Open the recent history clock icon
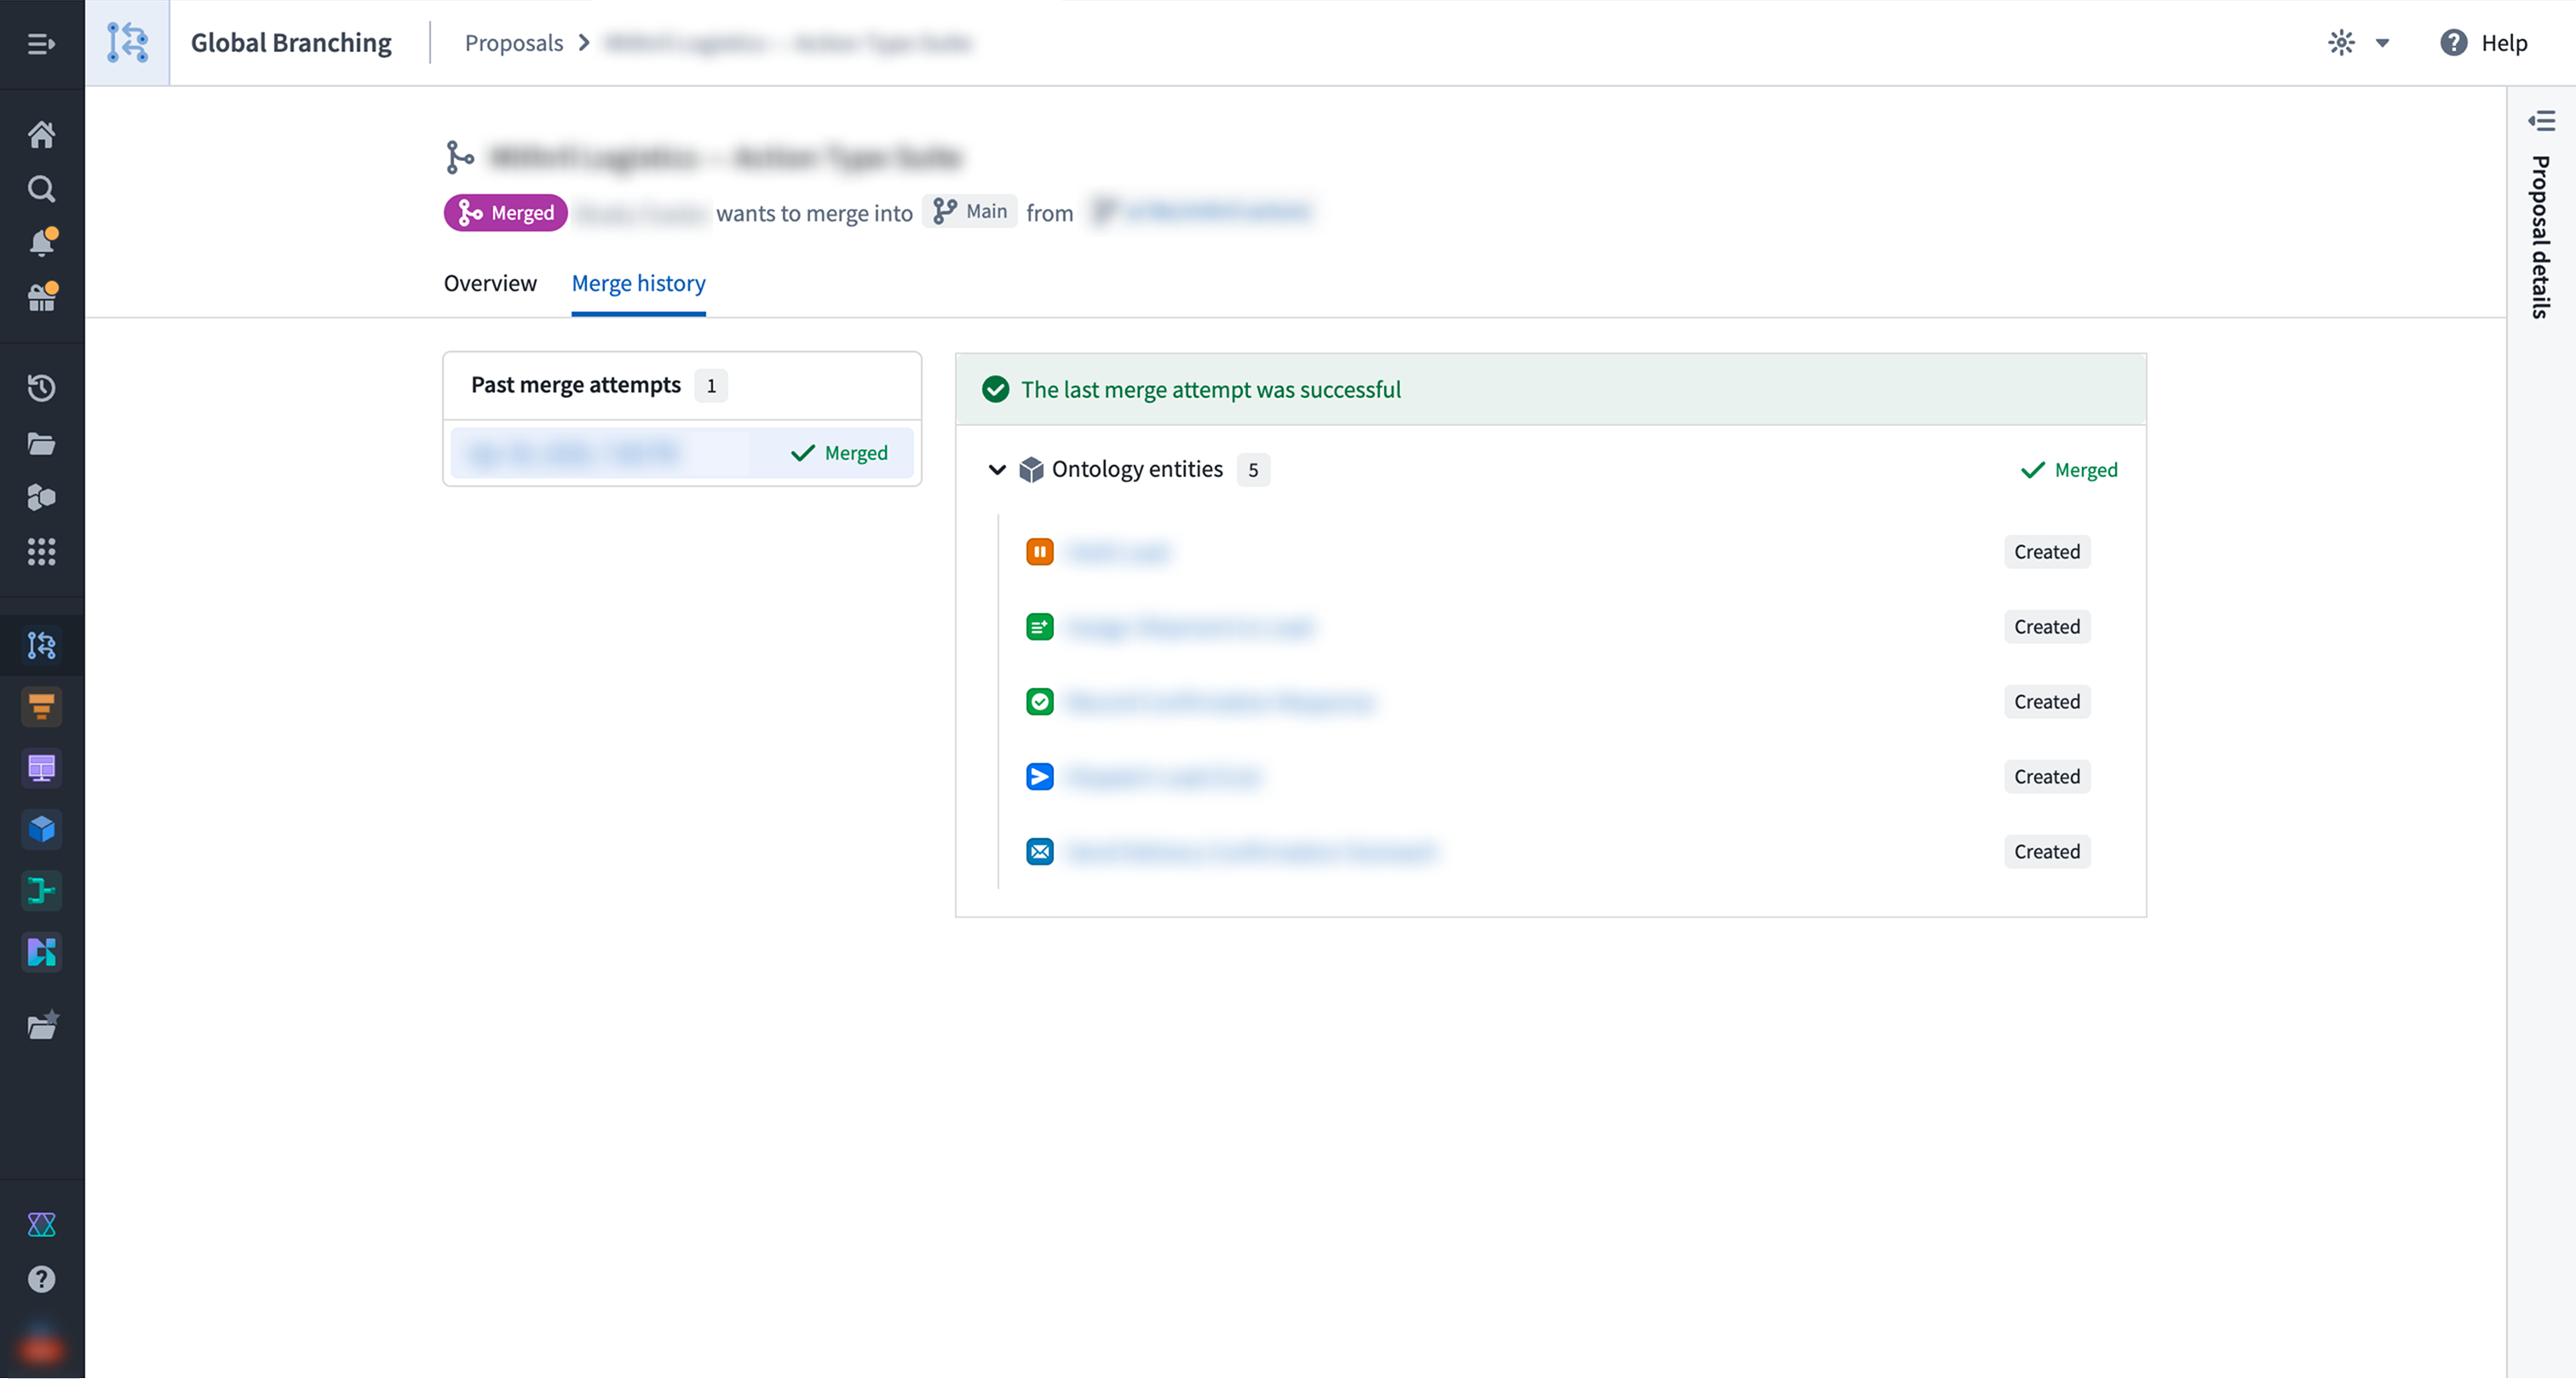Viewport: 2576px width, 1379px height. click(41, 388)
